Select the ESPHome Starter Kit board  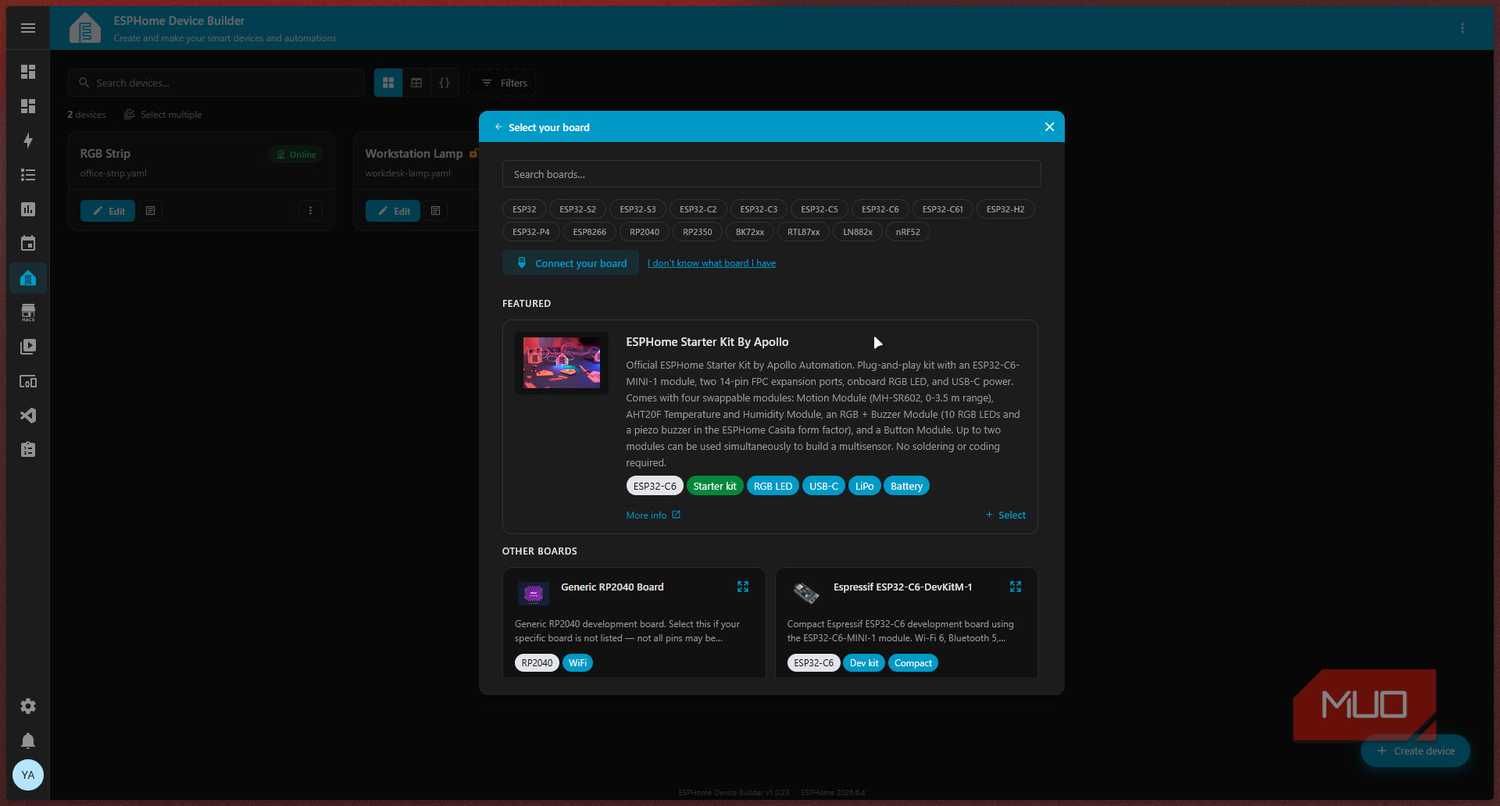(1005, 515)
